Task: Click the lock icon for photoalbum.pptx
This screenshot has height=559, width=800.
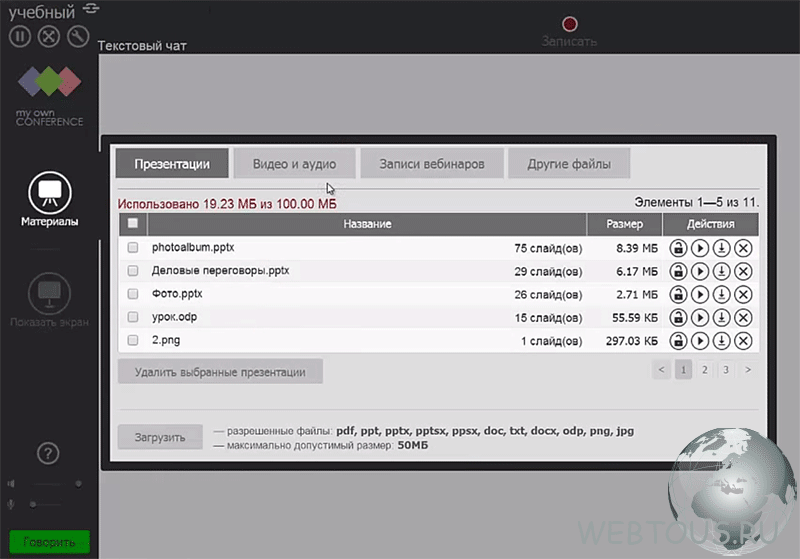Action: (678, 248)
